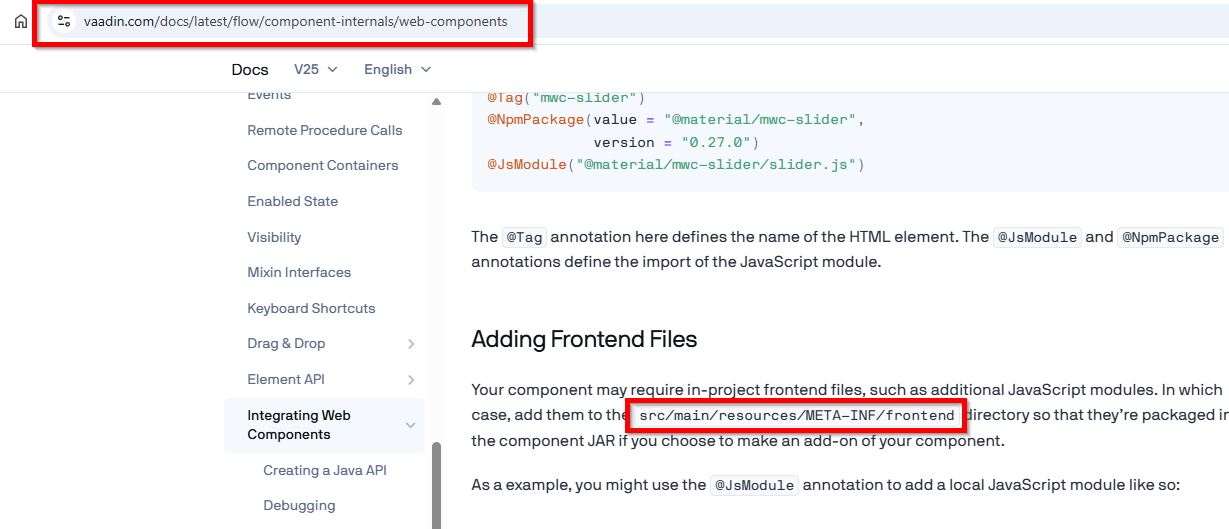Image resolution: width=1229 pixels, height=529 pixels.
Task: Open the site information icon in address bar
Action: tap(64, 21)
